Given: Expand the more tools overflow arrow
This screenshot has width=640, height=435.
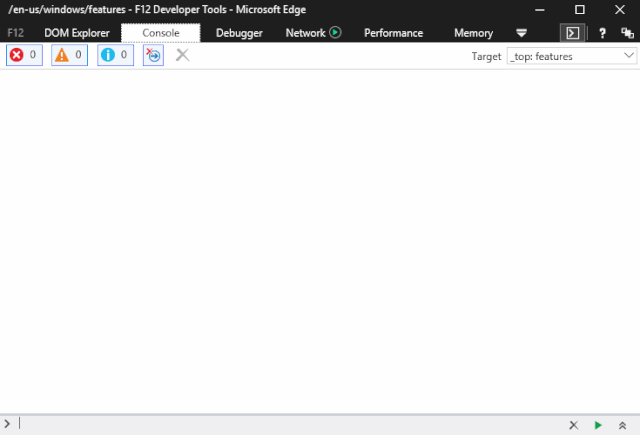Looking at the screenshot, I should pyautogui.click(x=521, y=33).
